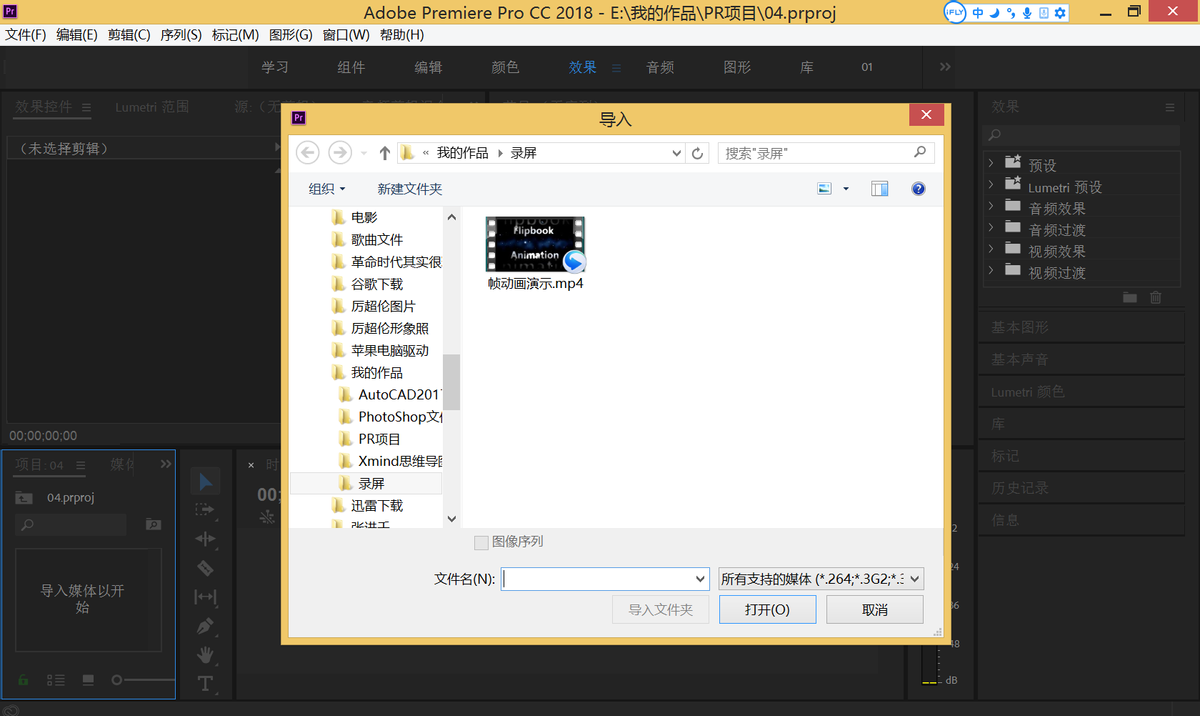Viewport: 1200px width, 716px height.
Task: Open 文件(F) menu
Action: pos(26,35)
